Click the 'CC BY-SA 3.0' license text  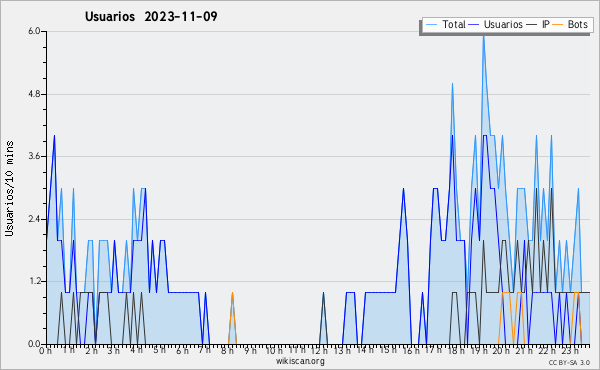point(569,363)
